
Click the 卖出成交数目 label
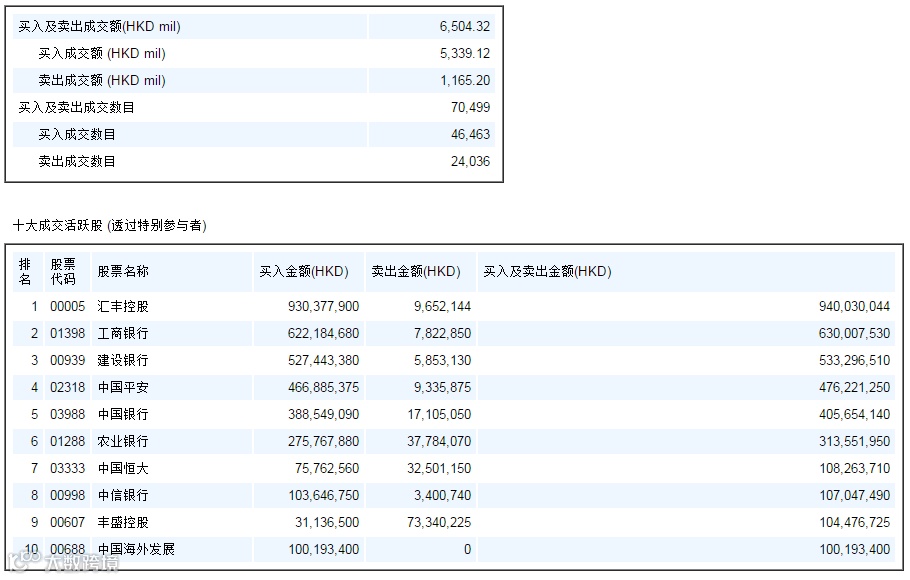77,161
